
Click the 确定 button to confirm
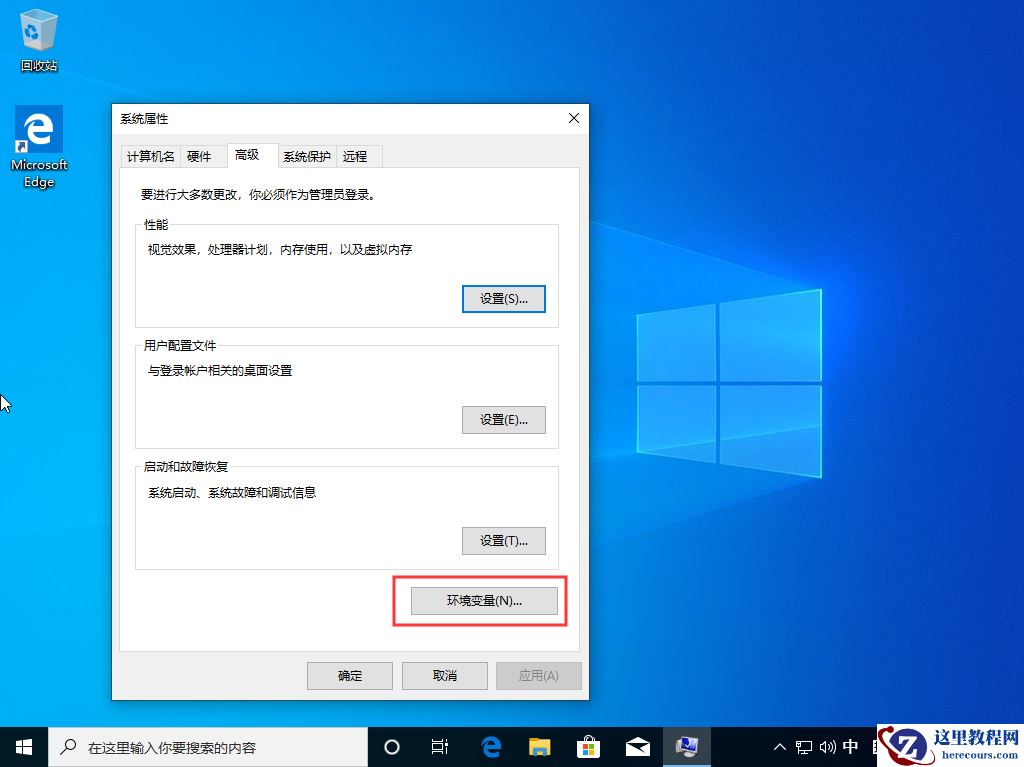pyautogui.click(x=349, y=675)
